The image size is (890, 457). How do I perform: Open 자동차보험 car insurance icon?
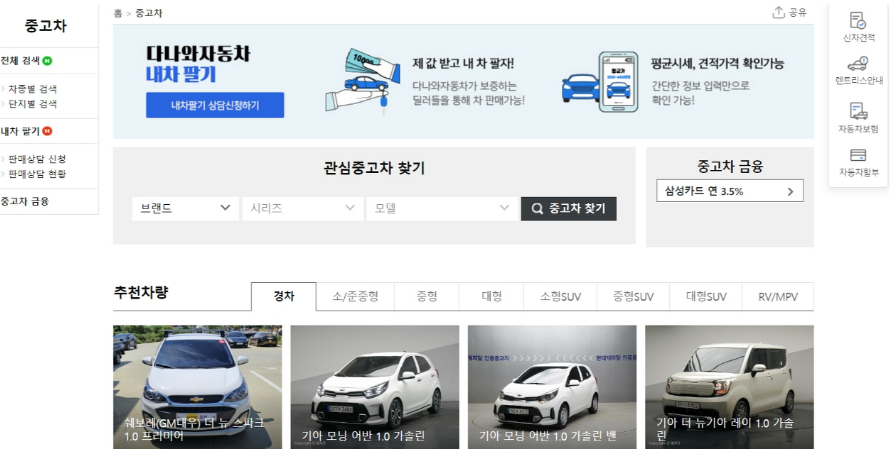point(858,111)
